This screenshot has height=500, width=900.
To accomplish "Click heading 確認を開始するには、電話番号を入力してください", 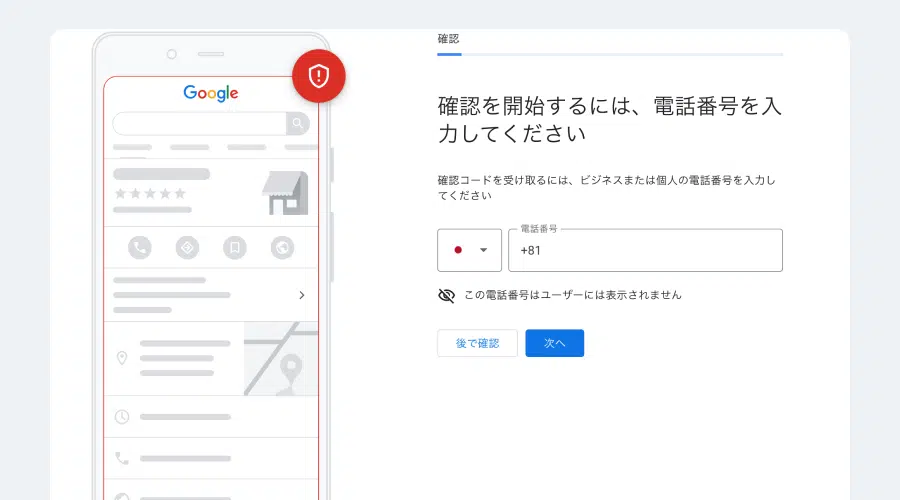I will [610, 119].
